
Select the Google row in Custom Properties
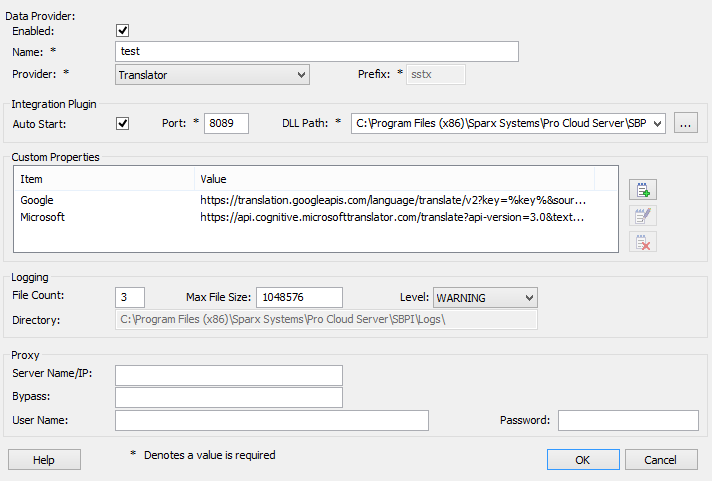coord(37,200)
